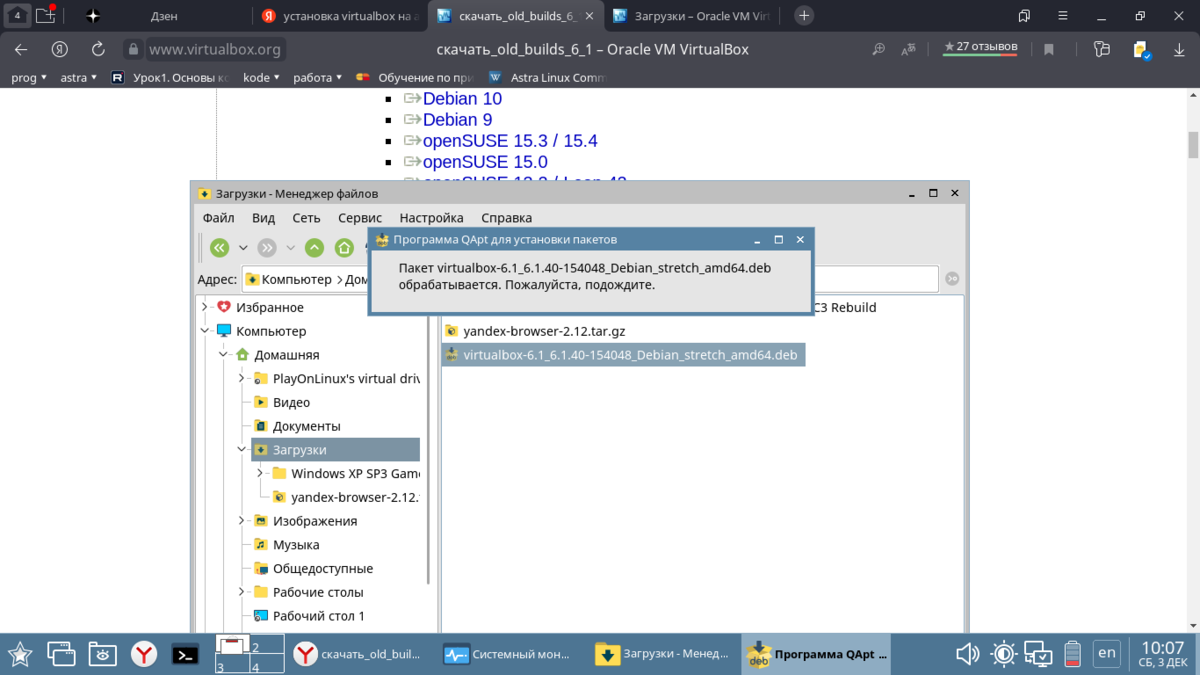Open Debian 9 download link

click(x=457, y=120)
